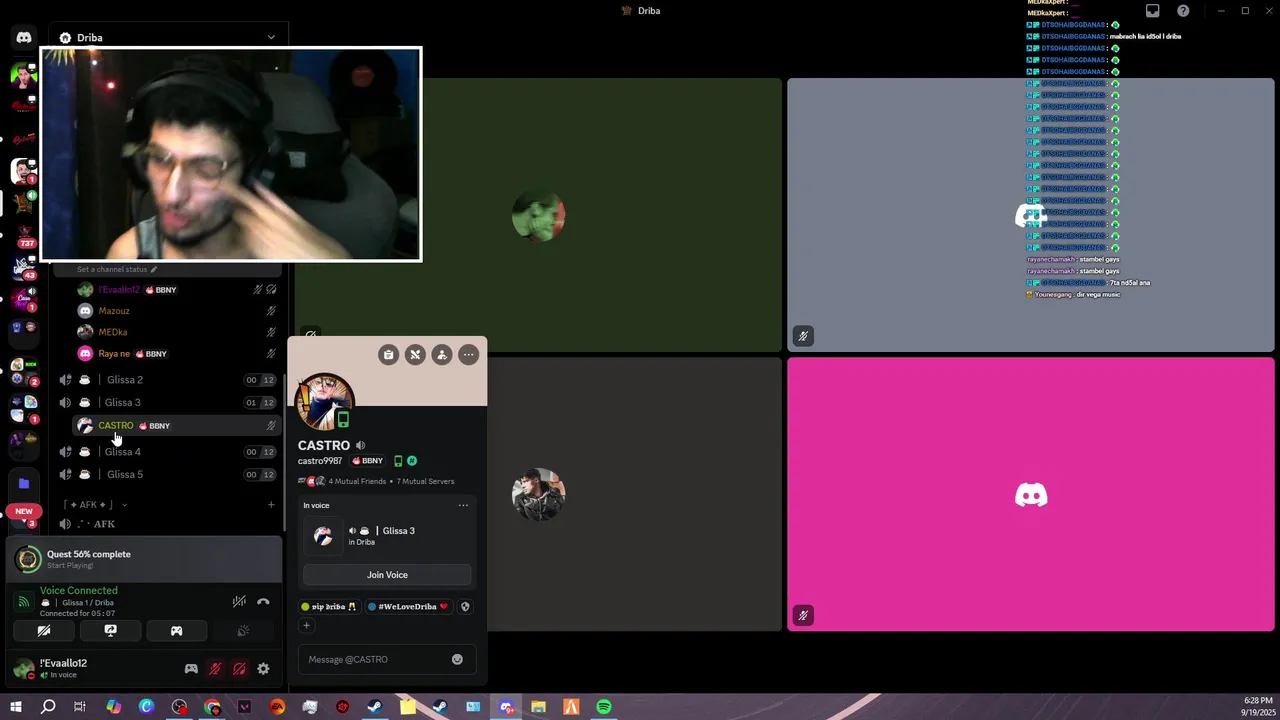The height and width of the screenshot is (720, 1280).
Task: Open the note icon on CASTRO profile
Action: point(389,354)
